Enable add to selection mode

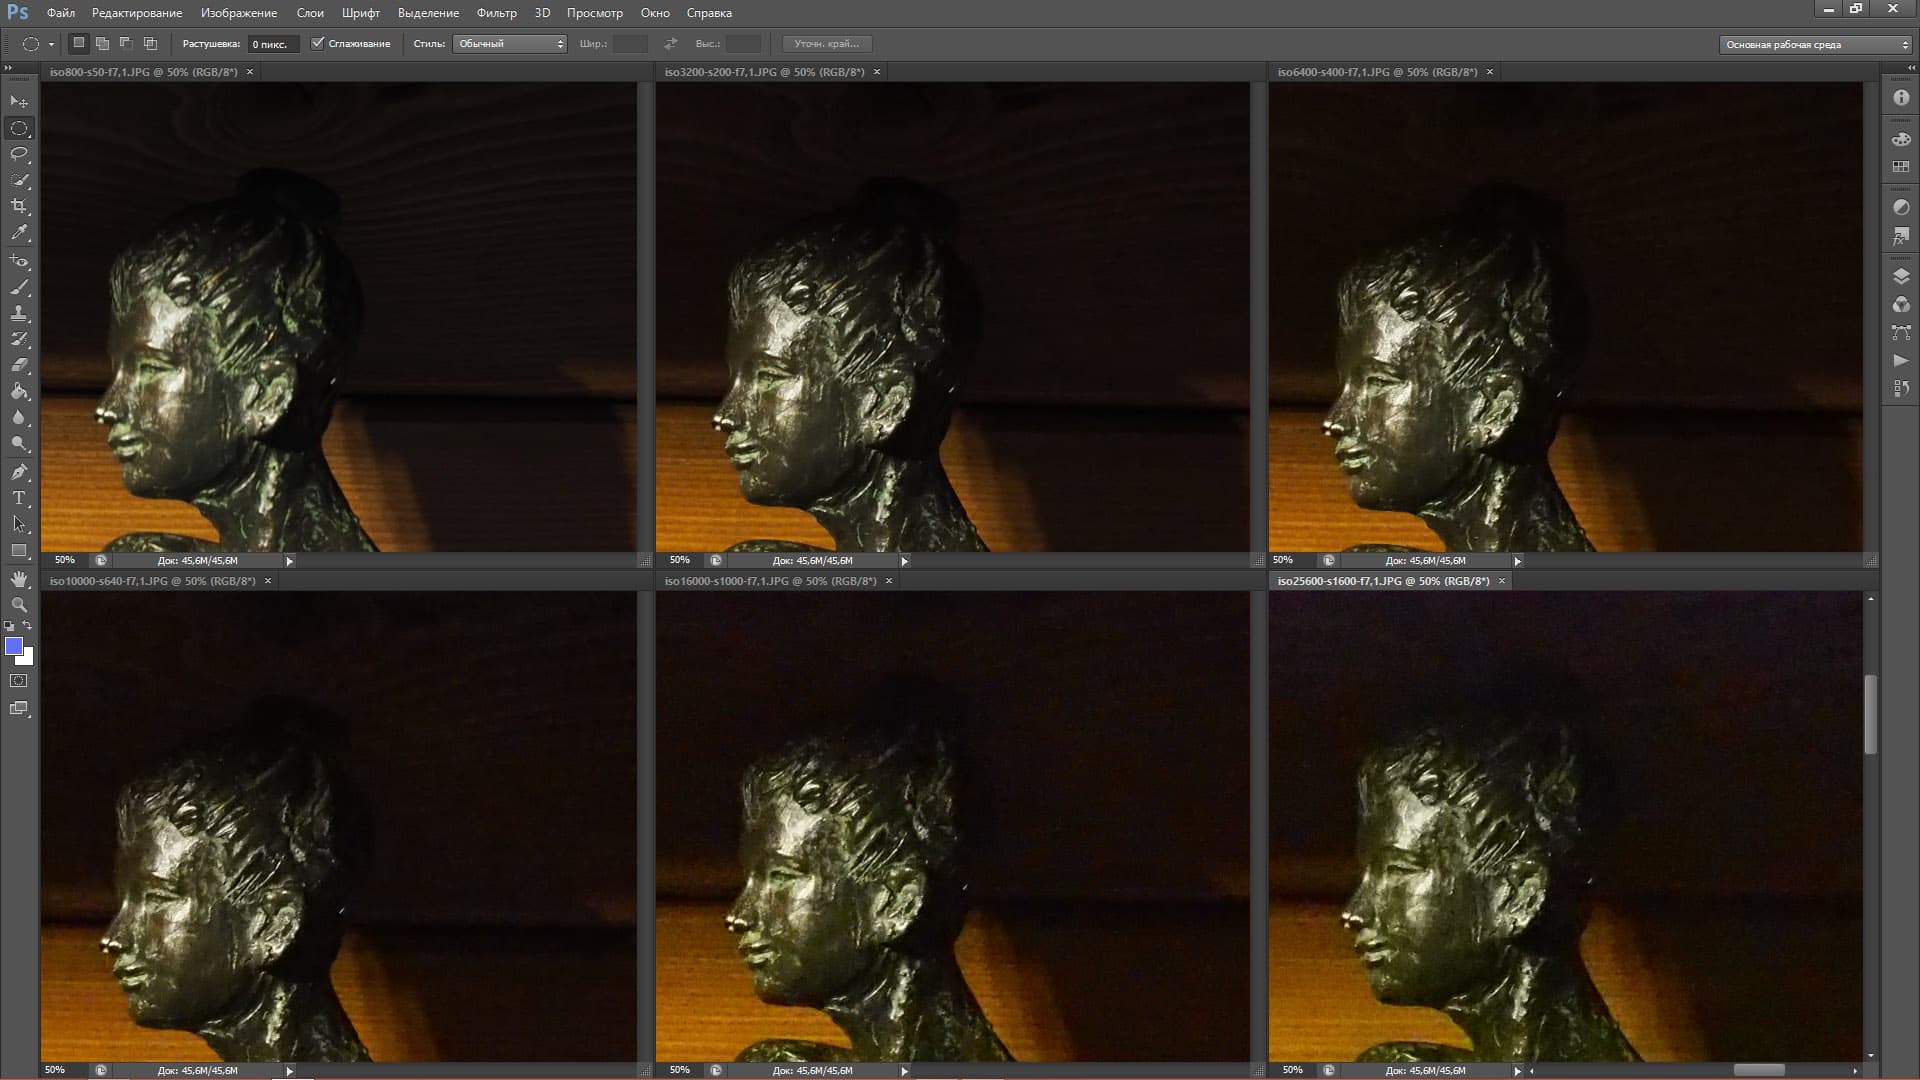(x=102, y=43)
